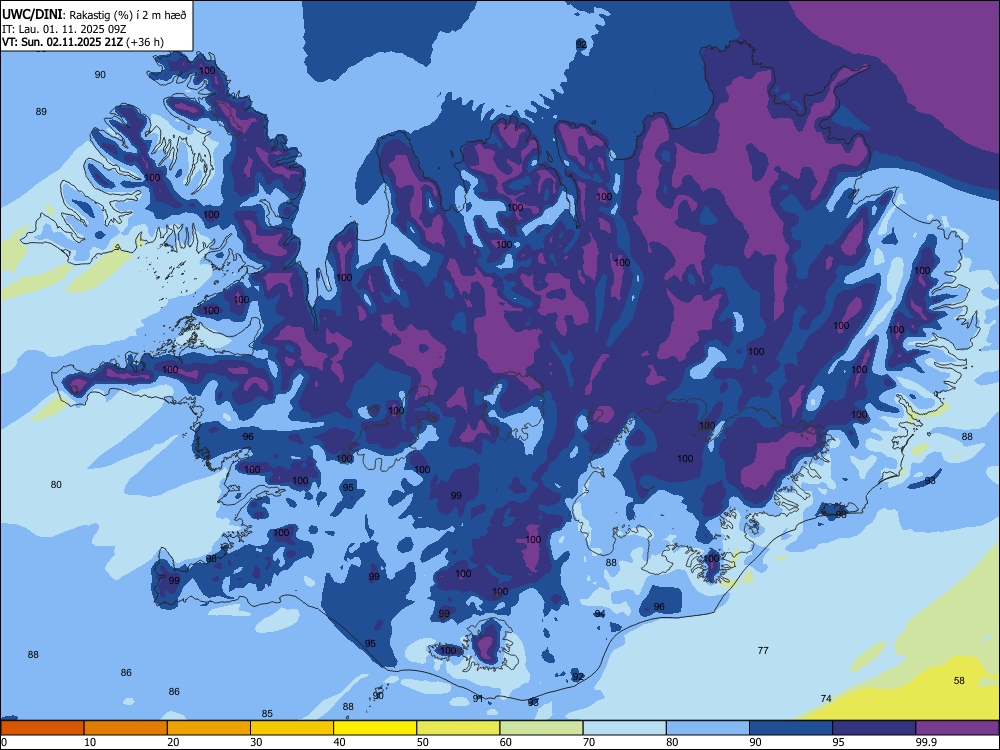This screenshot has width=1000, height=750.
Task: Click the '58' humidity value on the yellow area
Action: [x=959, y=680]
